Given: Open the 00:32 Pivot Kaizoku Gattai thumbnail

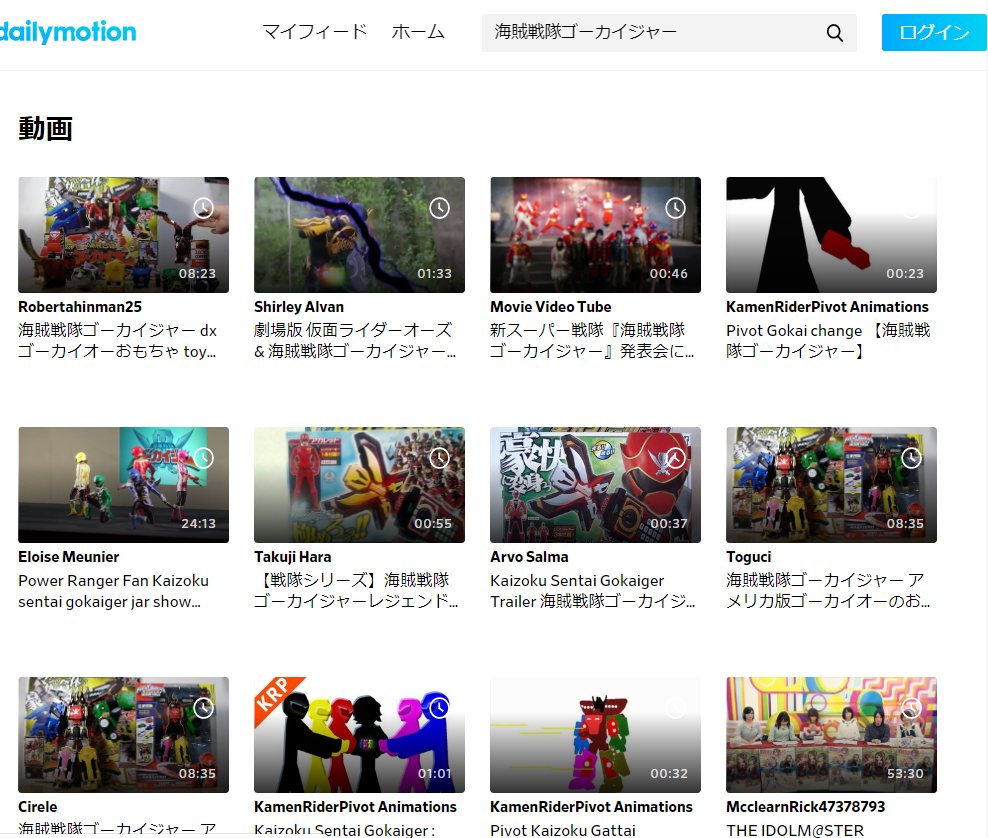Looking at the screenshot, I should point(595,735).
